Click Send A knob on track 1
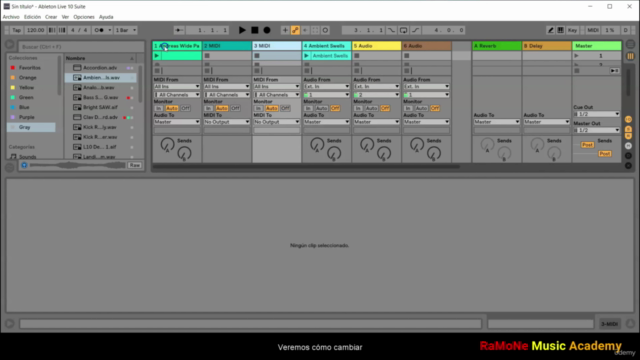Image resolution: width=640 pixels, height=360 pixels. pos(167,144)
